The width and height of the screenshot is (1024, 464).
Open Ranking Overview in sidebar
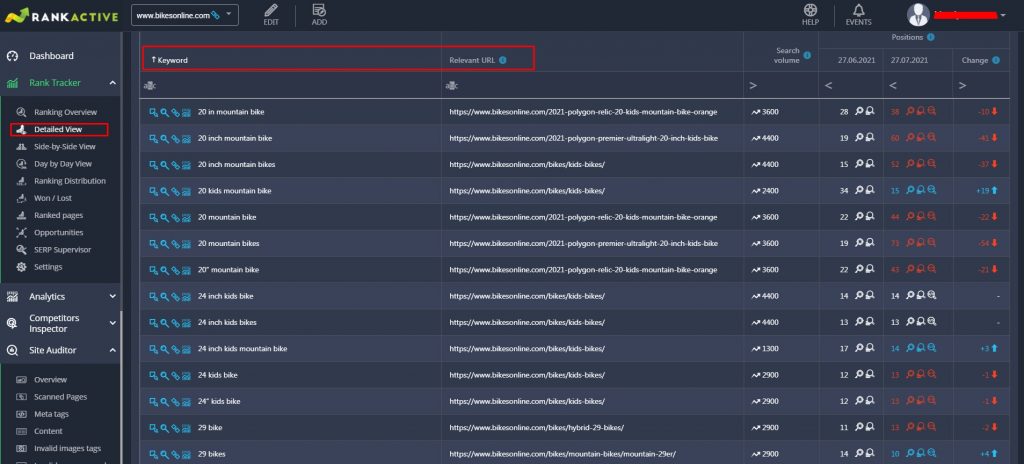point(65,112)
